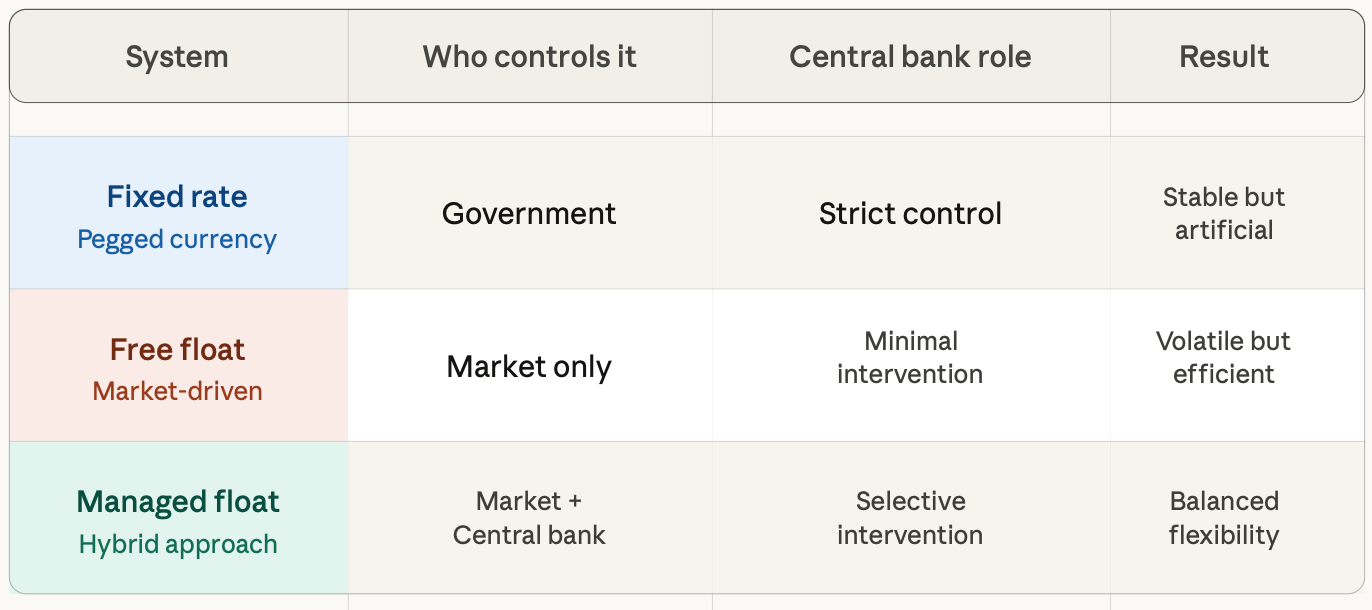Click the Result column header
The height and width of the screenshot is (610, 1372).
(1224, 57)
